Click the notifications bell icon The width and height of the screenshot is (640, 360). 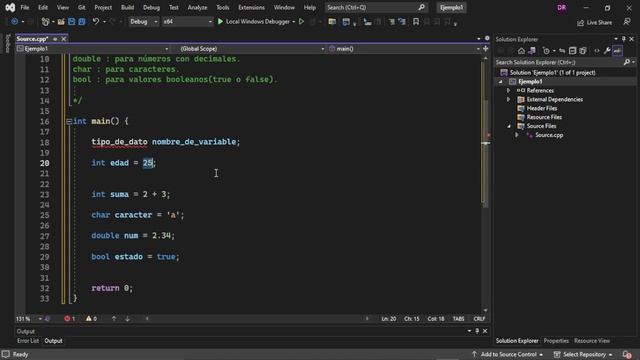pos(627,354)
